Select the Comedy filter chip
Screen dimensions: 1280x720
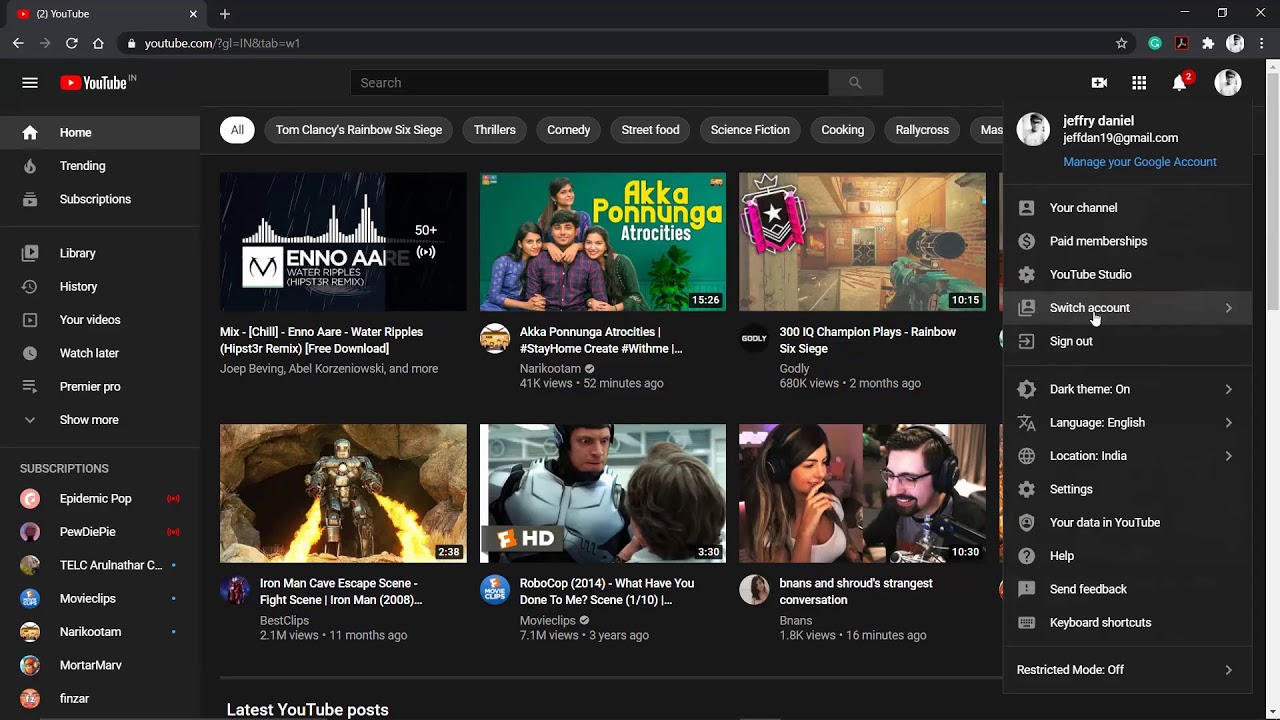pyautogui.click(x=568, y=130)
